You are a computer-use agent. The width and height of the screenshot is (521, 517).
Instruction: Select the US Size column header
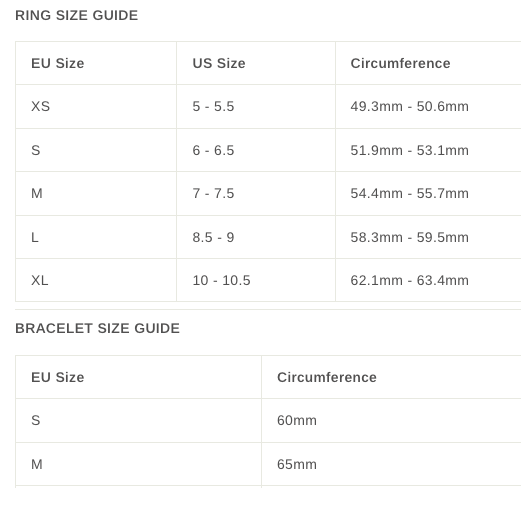256,63
